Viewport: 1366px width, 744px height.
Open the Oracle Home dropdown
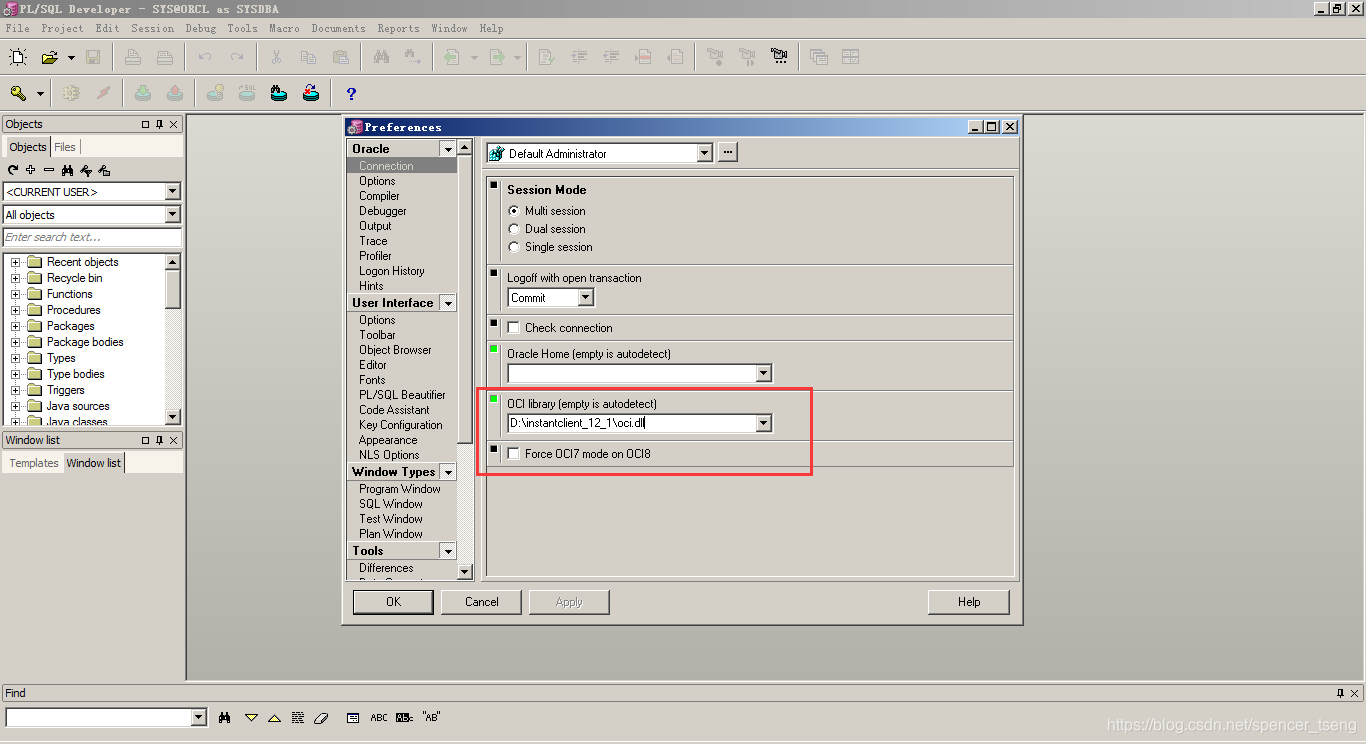764,372
